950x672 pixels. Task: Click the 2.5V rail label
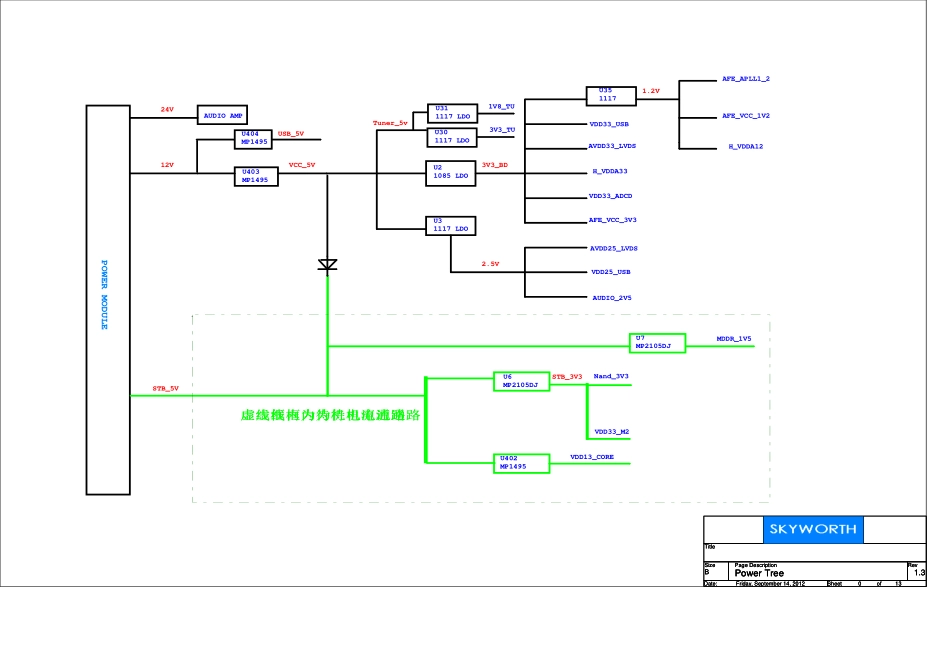[491, 264]
